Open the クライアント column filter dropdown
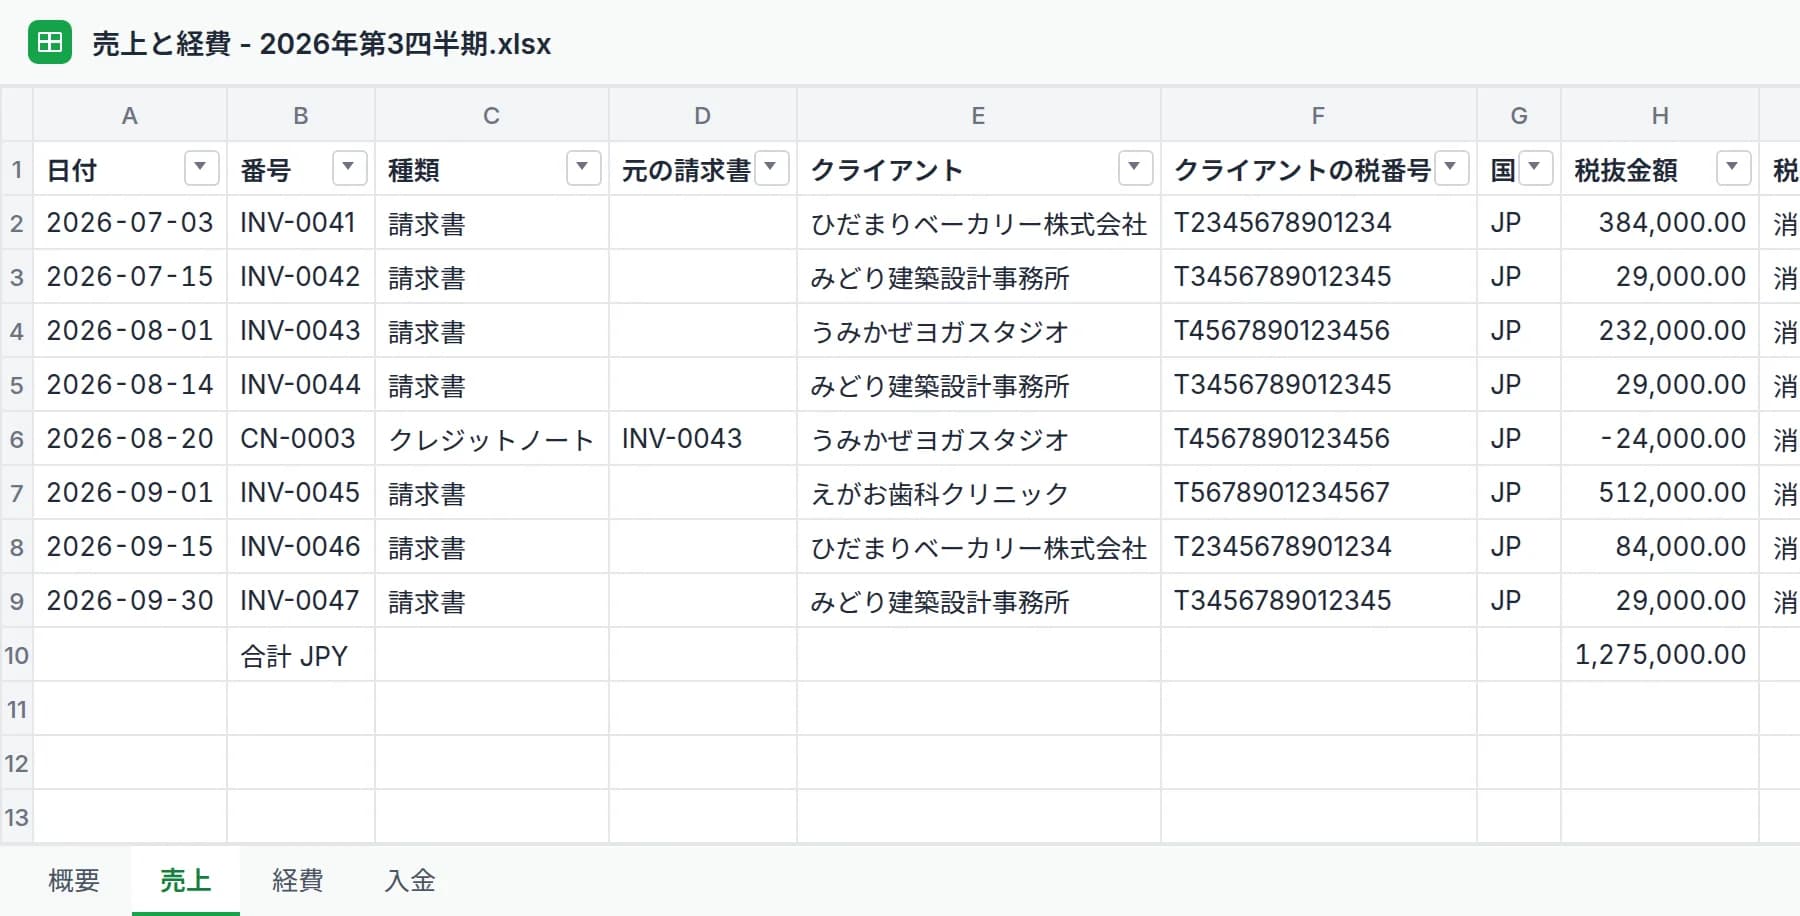The image size is (1800, 916). [x=1135, y=167]
